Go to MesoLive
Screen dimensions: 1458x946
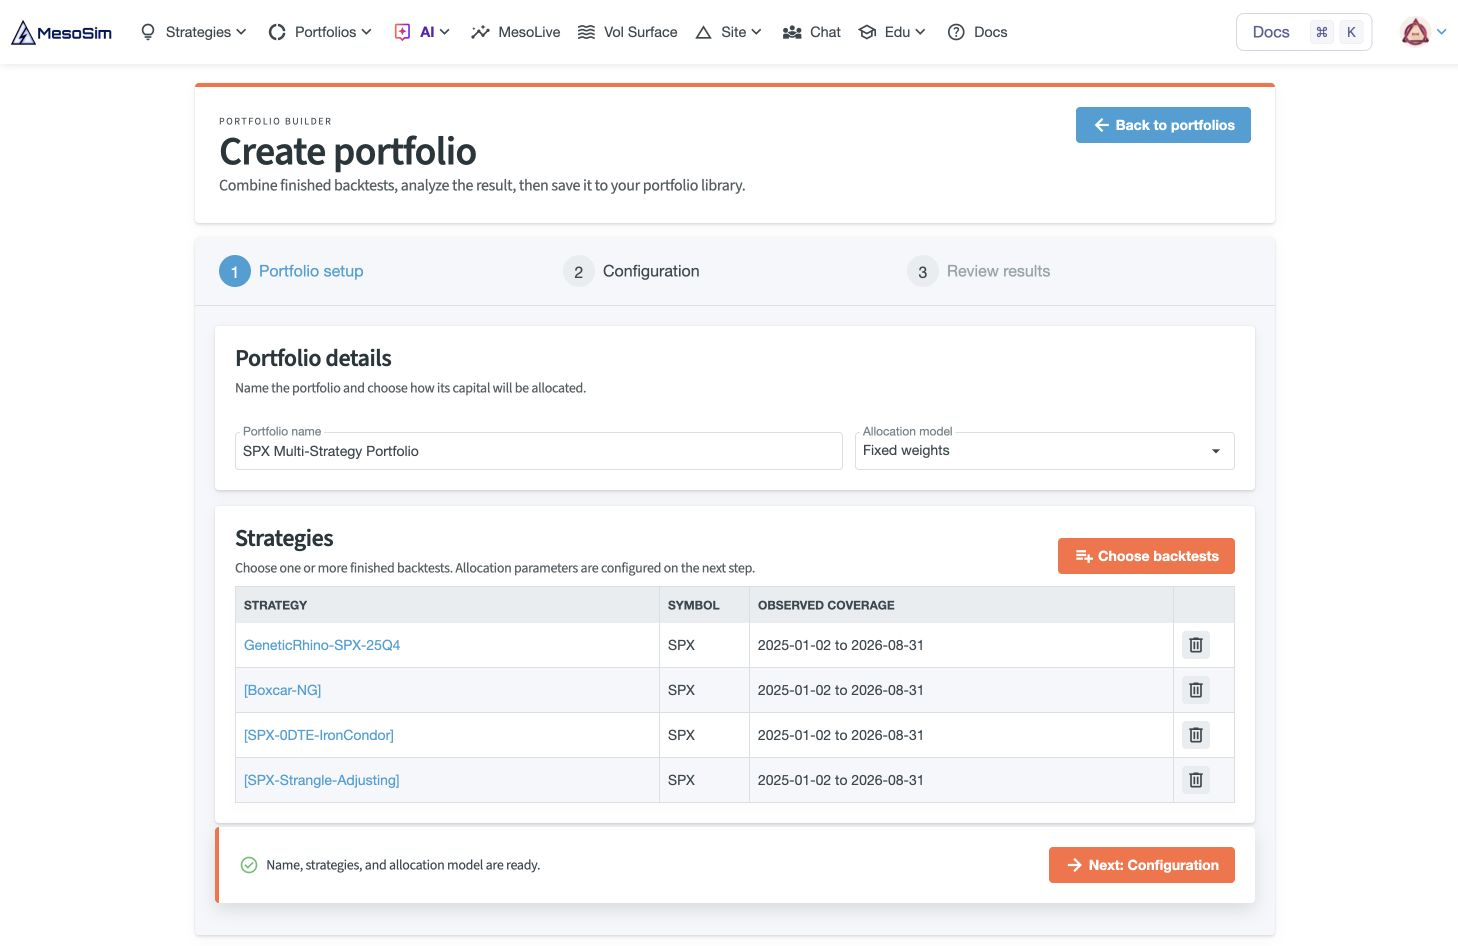pyautogui.click(x=515, y=32)
